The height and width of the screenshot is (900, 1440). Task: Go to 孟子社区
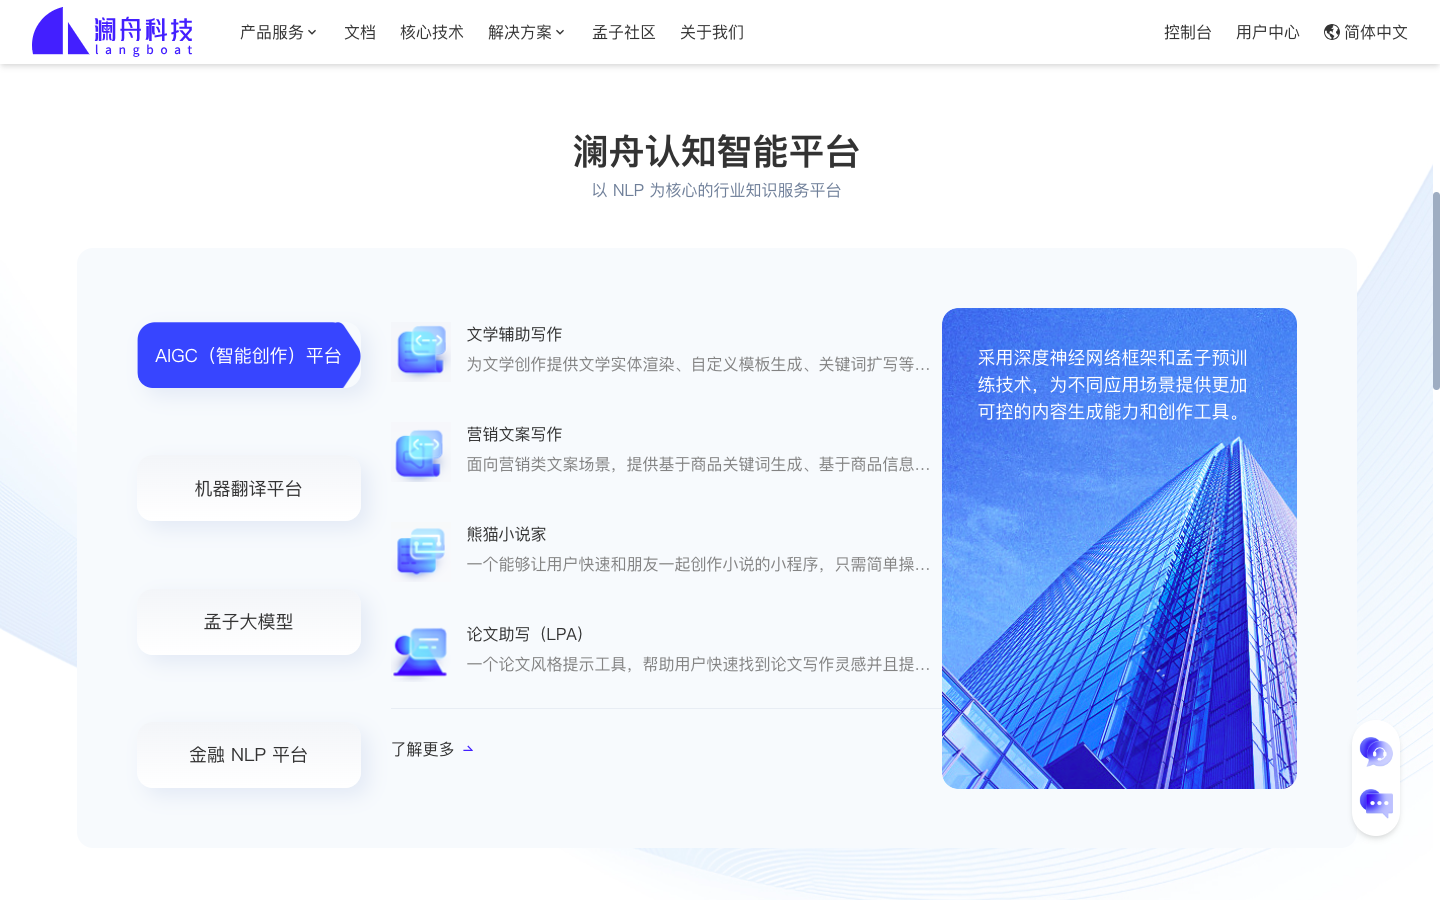click(624, 32)
